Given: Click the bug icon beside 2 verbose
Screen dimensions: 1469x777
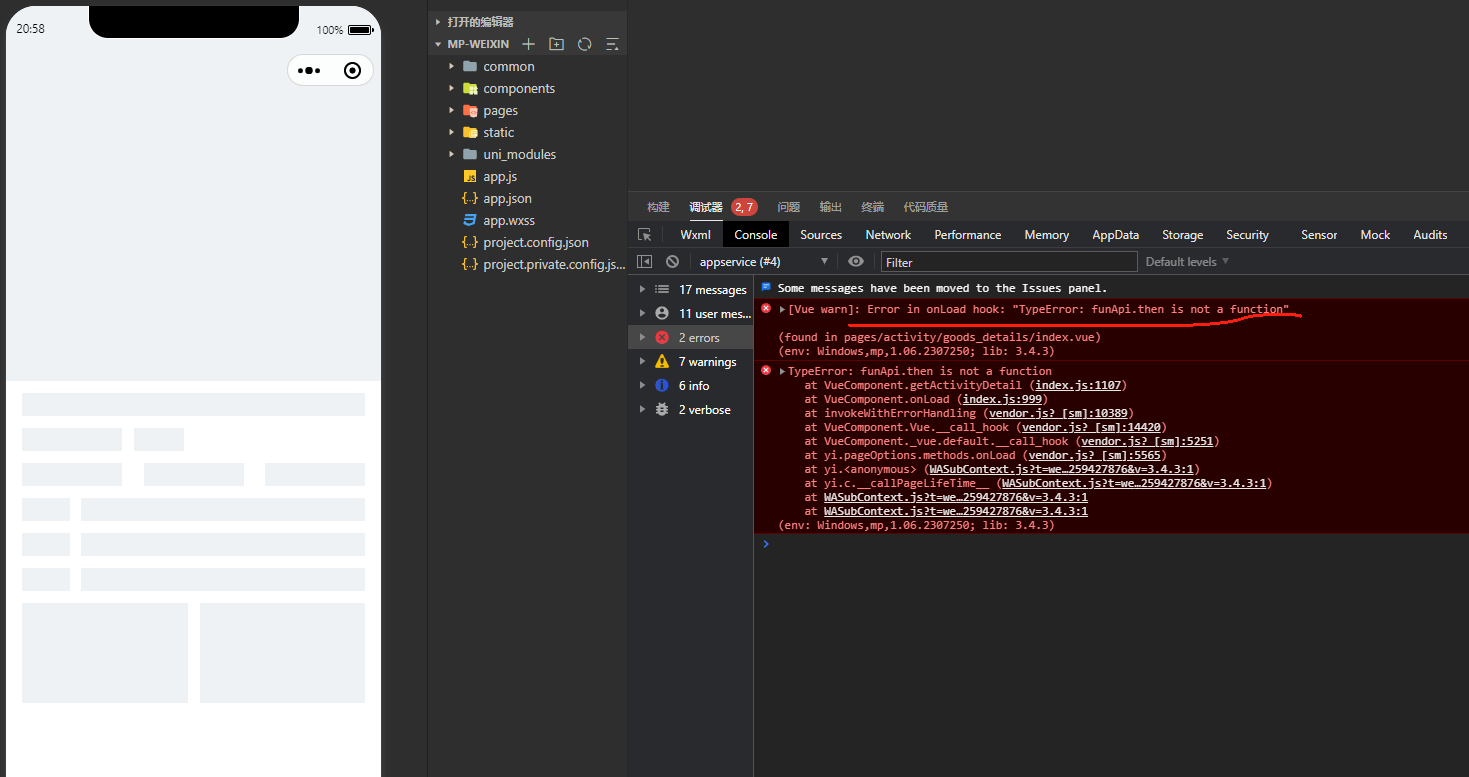Looking at the screenshot, I should tap(662, 409).
